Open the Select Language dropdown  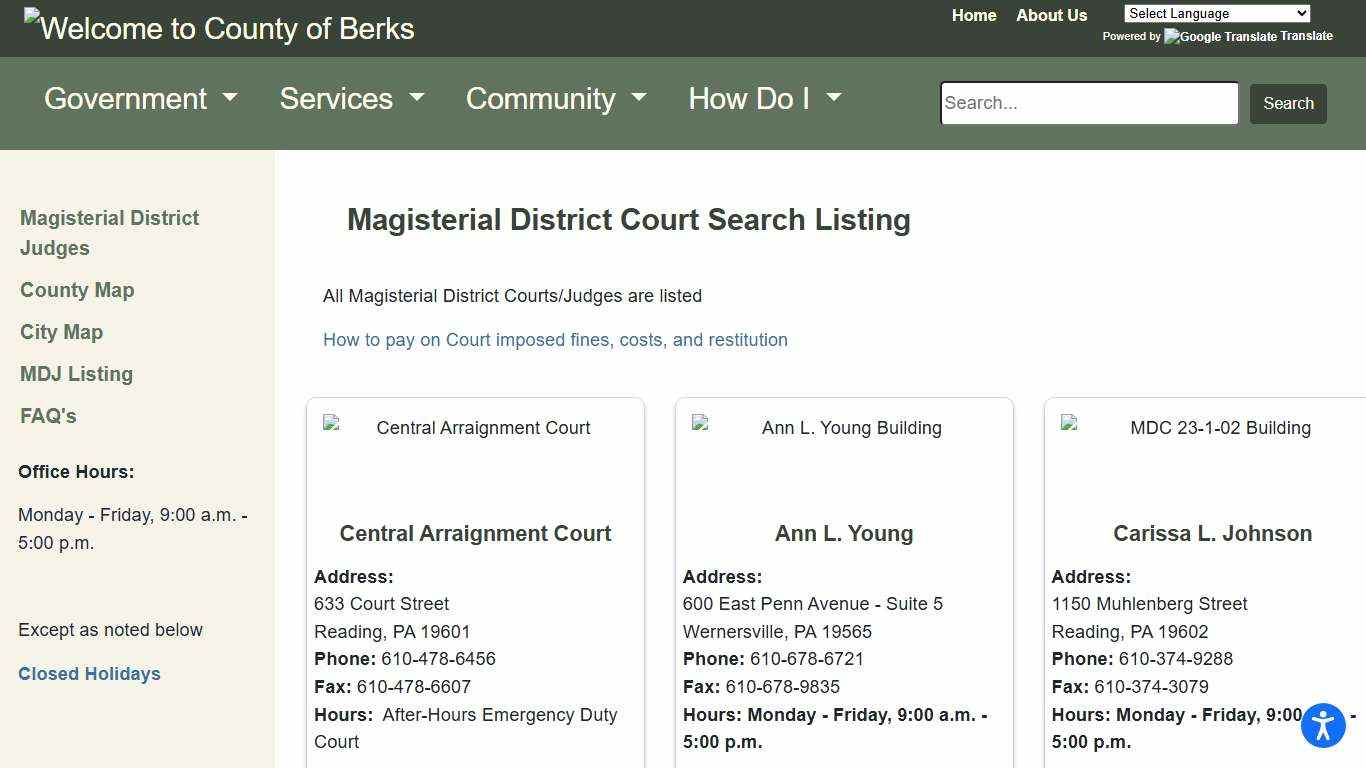point(1216,13)
